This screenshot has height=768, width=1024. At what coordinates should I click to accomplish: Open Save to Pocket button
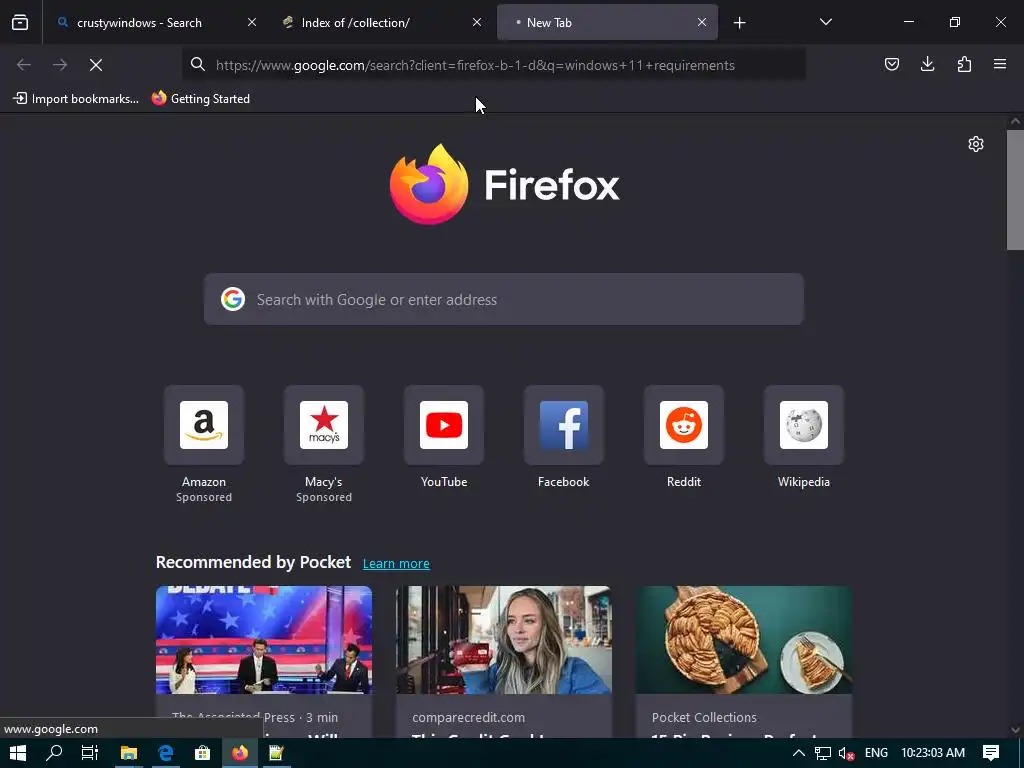tap(891, 64)
